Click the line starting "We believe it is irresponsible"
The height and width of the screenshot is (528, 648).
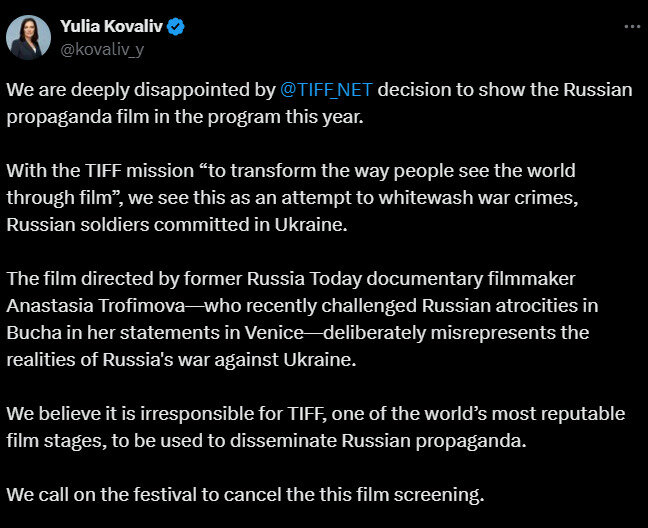click(316, 414)
